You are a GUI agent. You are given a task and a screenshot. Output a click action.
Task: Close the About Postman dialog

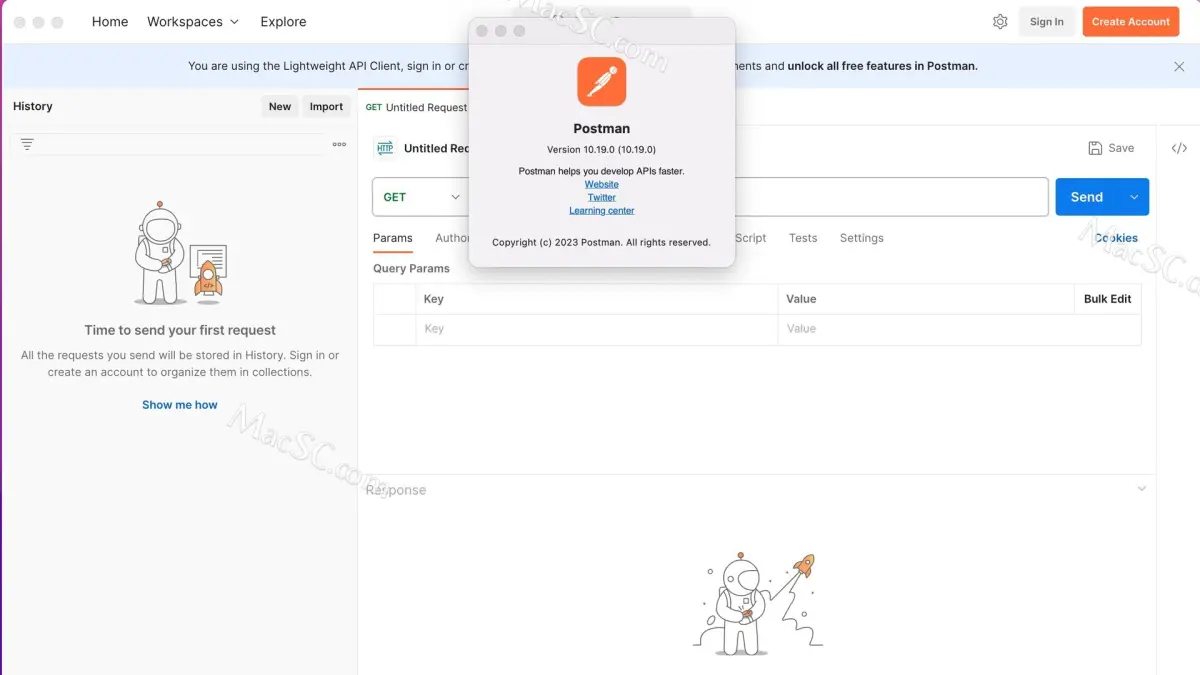point(482,31)
